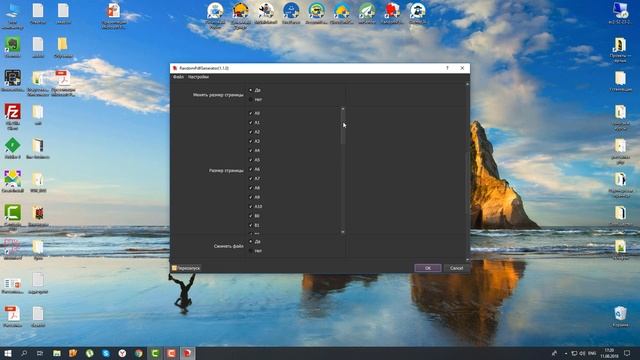Viewport: 640px width, 360px height.
Task: Click the page size list up arrow
Action: point(343,109)
